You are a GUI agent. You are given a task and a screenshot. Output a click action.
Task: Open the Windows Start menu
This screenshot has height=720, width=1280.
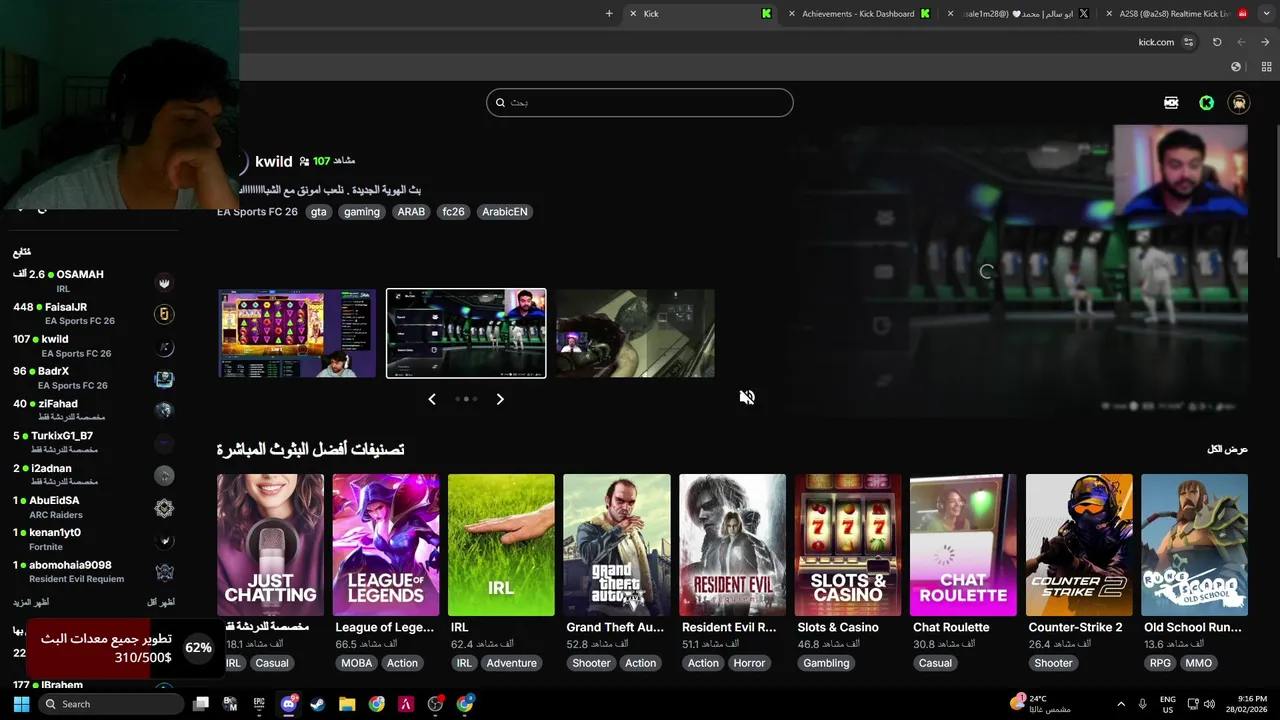[21, 704]
